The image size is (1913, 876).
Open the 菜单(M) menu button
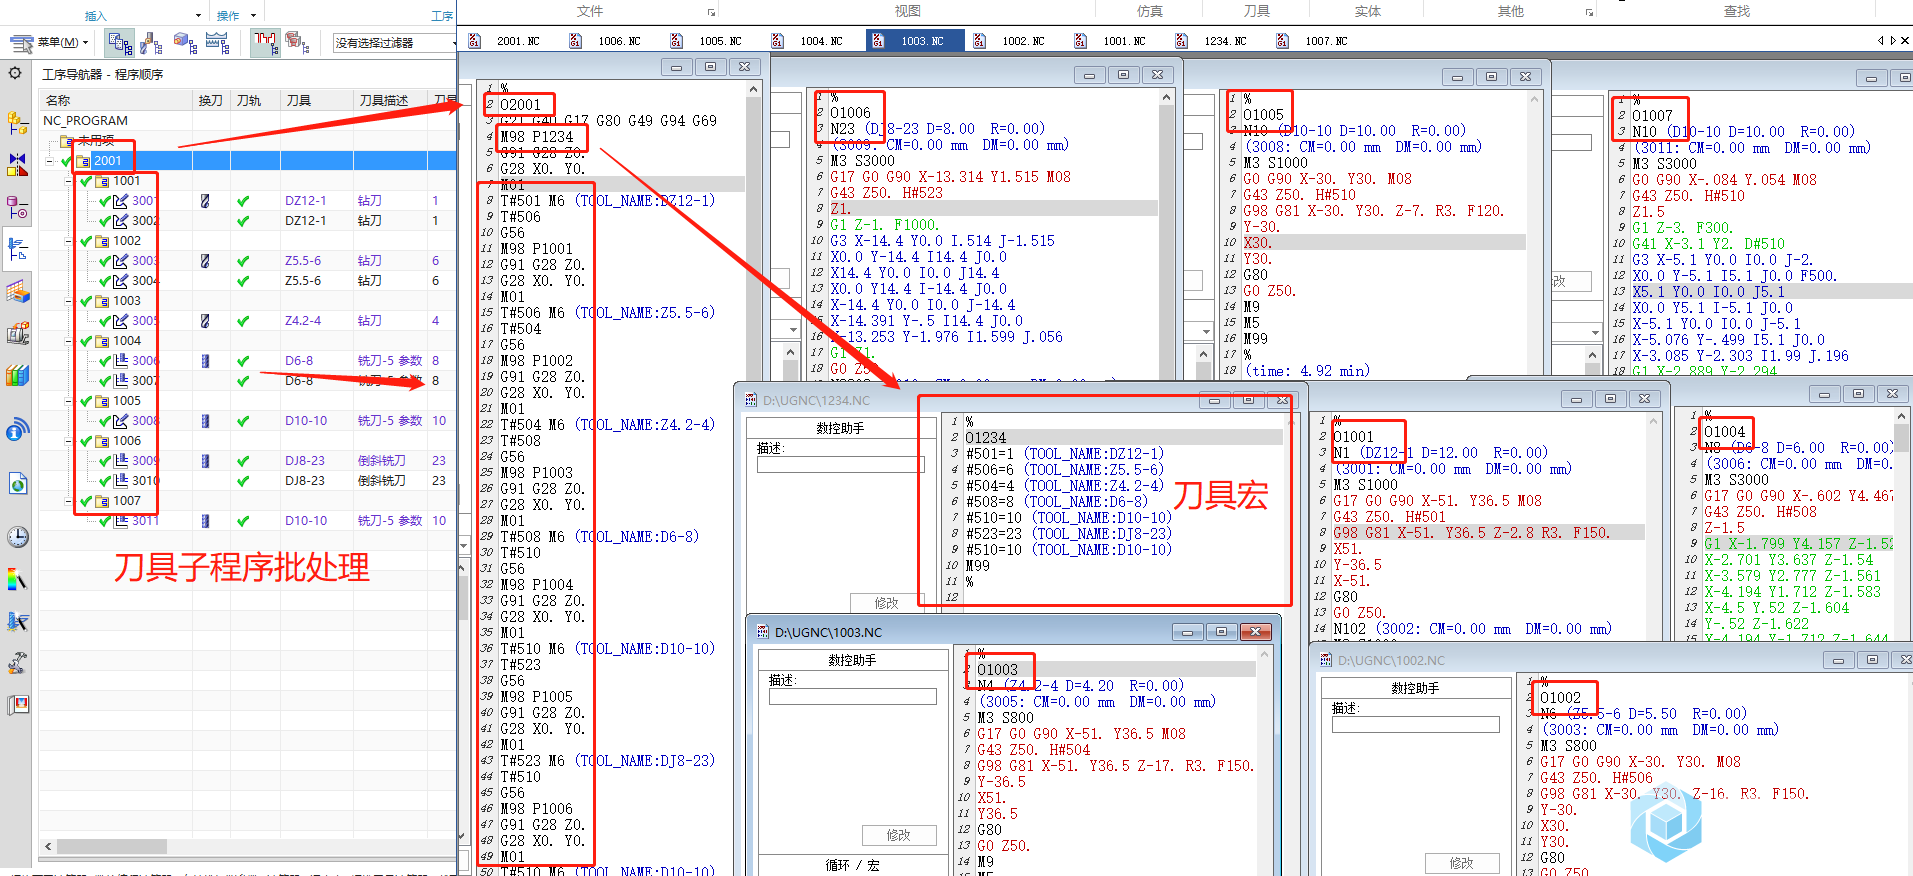50,43
